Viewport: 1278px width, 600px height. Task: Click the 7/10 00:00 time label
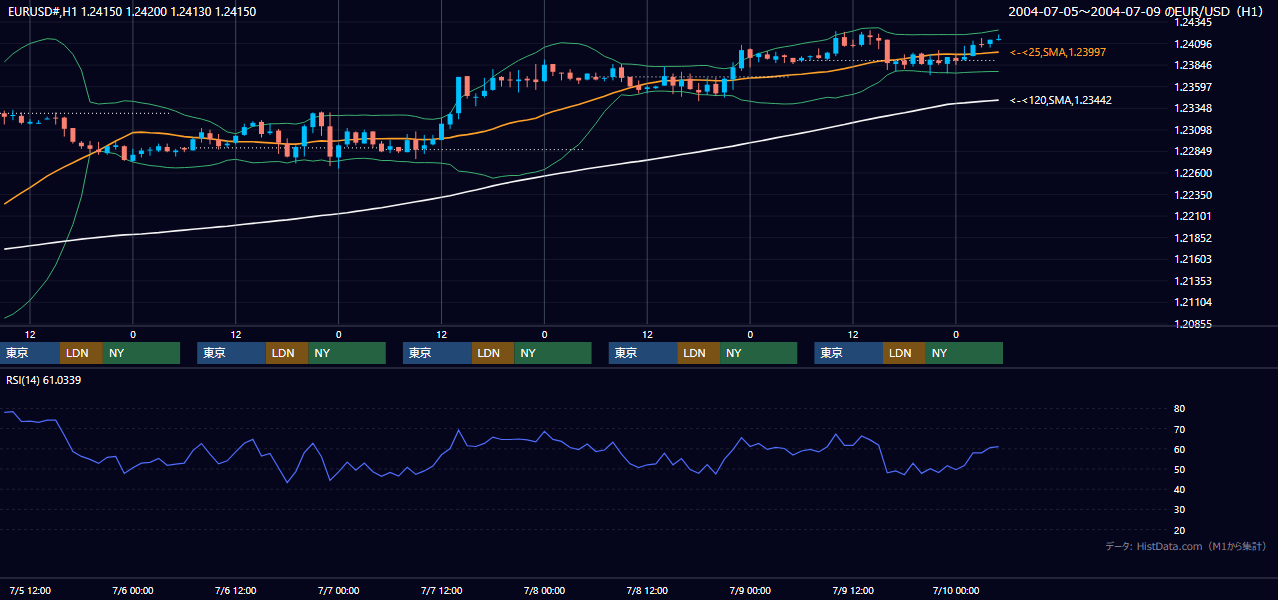tap(956, 590)
